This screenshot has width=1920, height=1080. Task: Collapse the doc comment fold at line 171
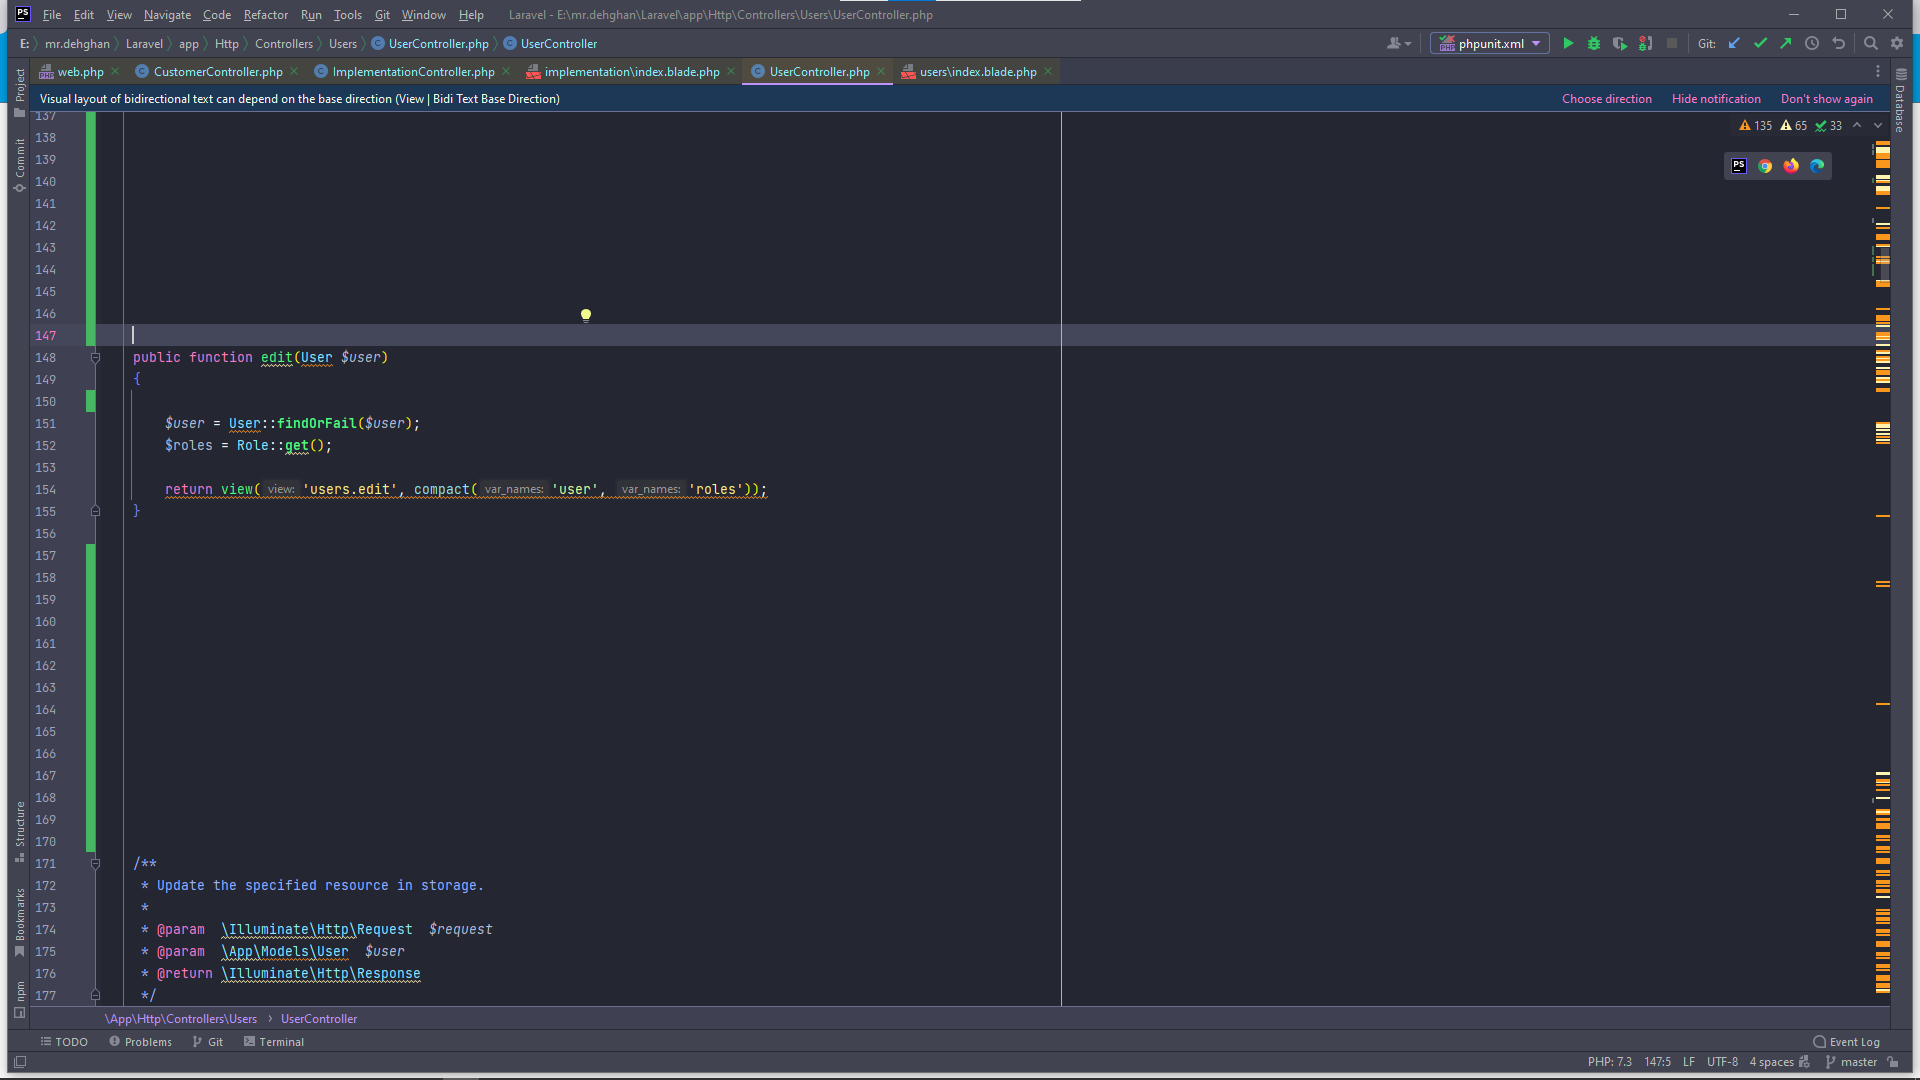point(96,864)
